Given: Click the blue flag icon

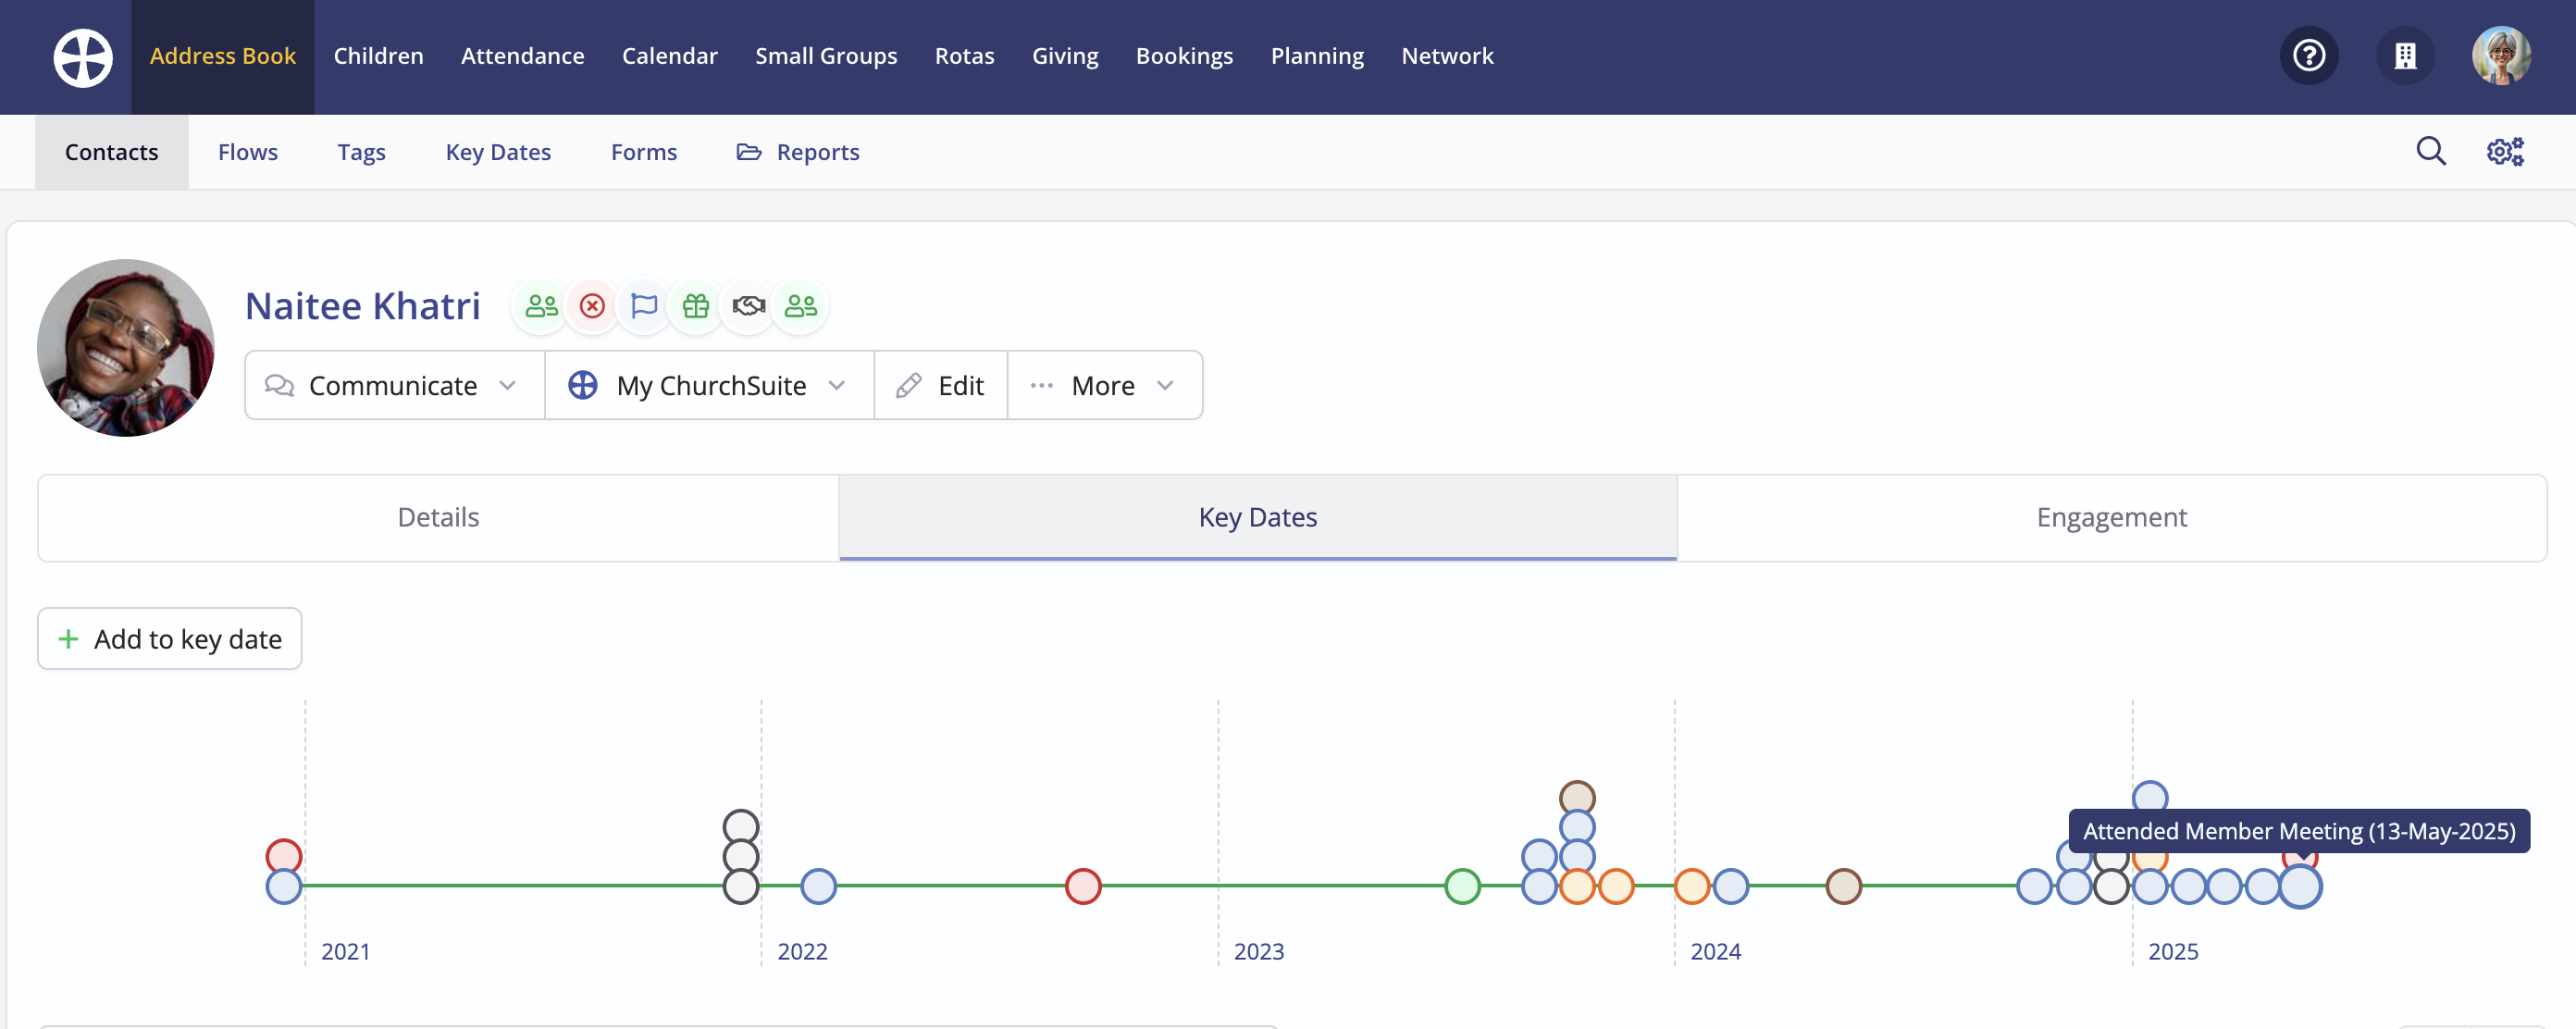Looking at the screenshot, I should coord(644,306).
